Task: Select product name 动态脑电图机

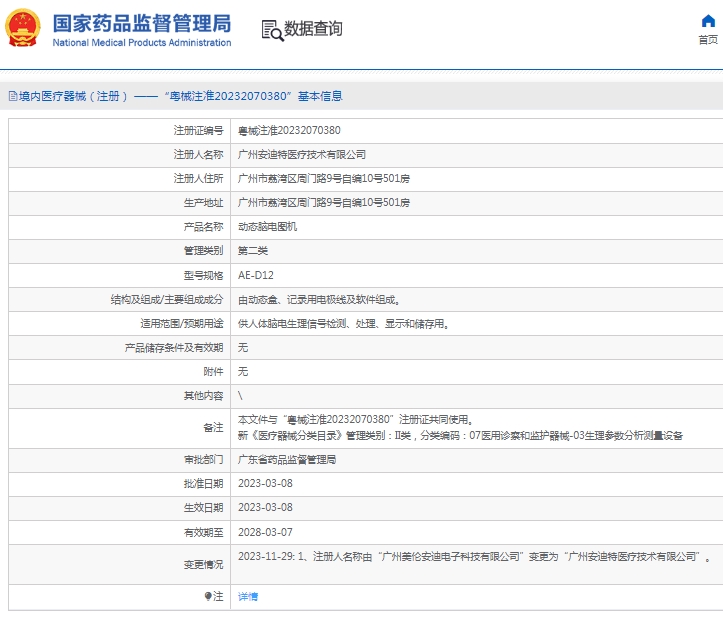Action: pyautogui.click(x=267, y=226)
